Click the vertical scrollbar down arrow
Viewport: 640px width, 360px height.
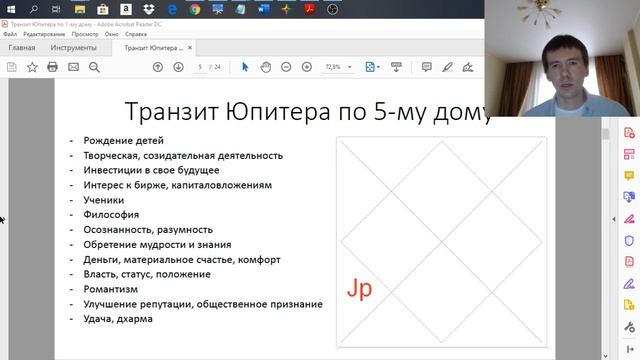(605, 356)
